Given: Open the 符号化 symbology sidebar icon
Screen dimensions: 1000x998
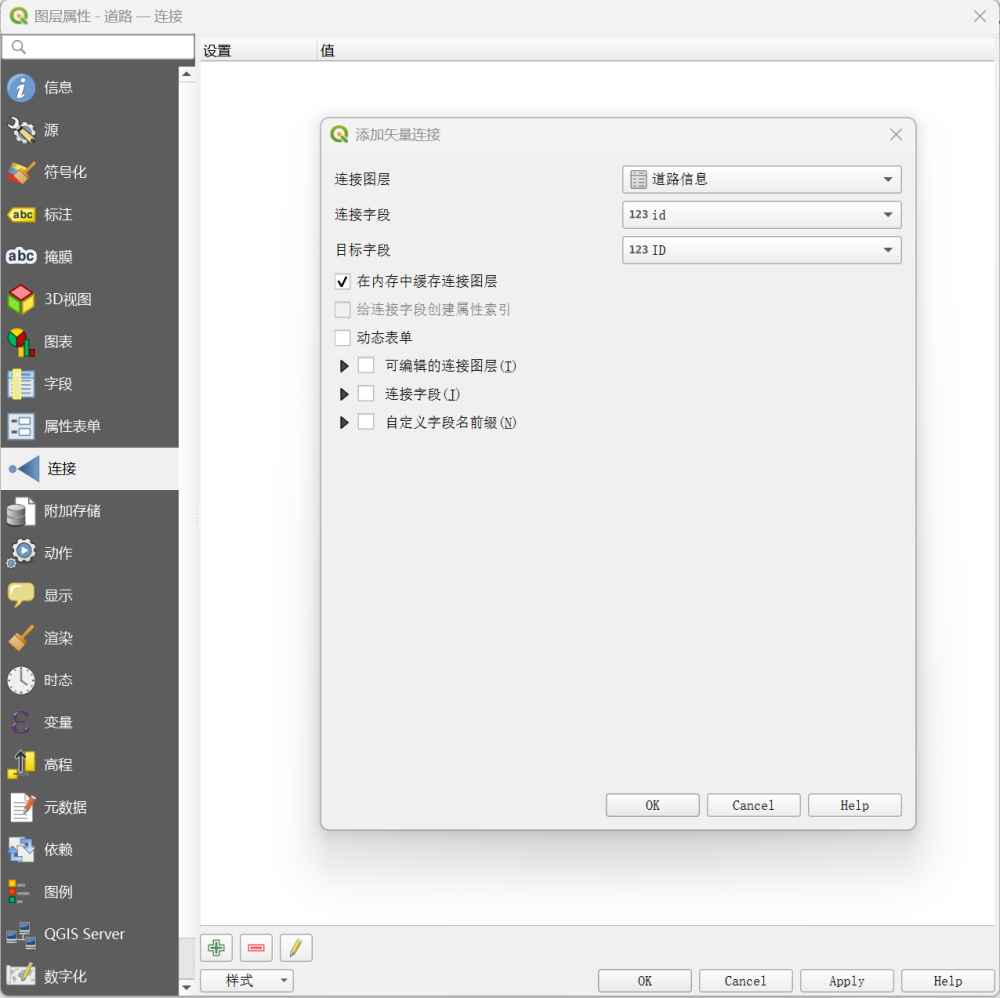Looking at the screenshot, I should (x=21, y=172).
